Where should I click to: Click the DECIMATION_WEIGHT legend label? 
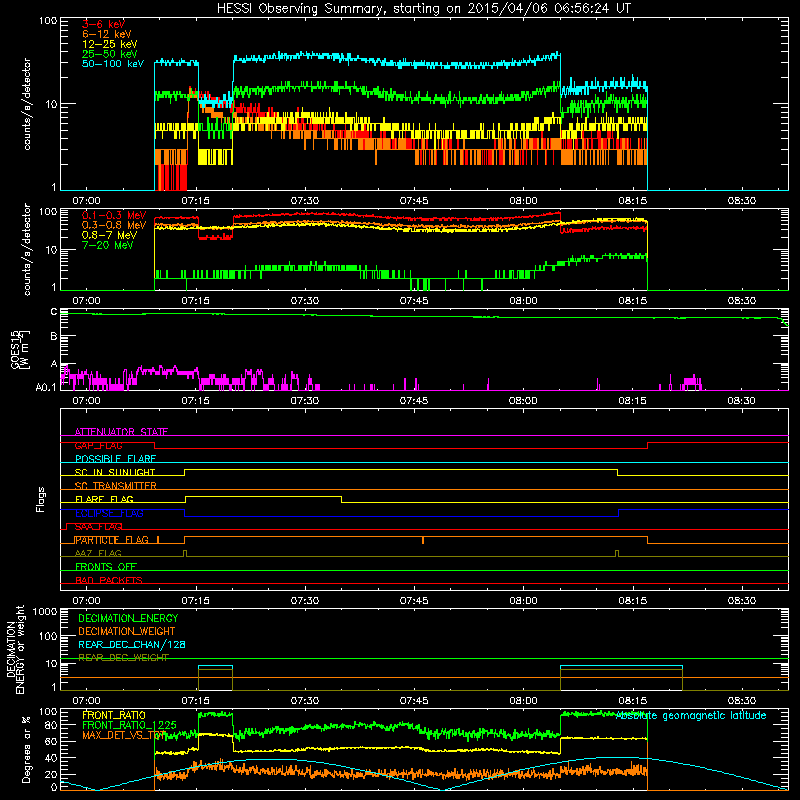coord(127,631)
